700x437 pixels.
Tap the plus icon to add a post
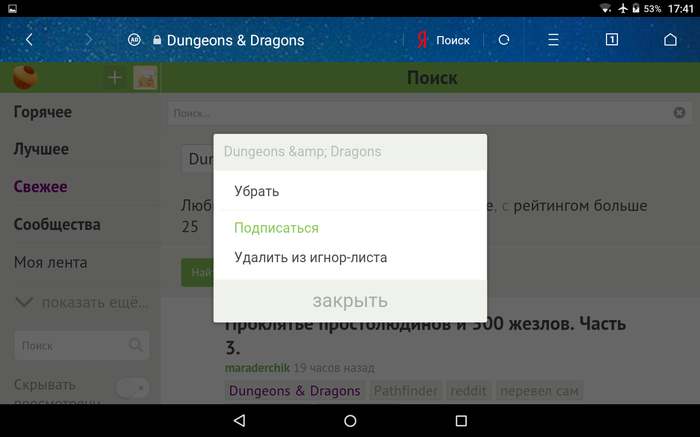114,78
